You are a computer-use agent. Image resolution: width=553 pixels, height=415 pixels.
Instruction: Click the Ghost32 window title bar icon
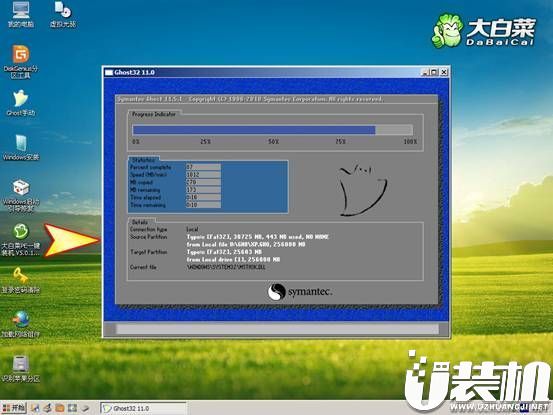point(109,72)
